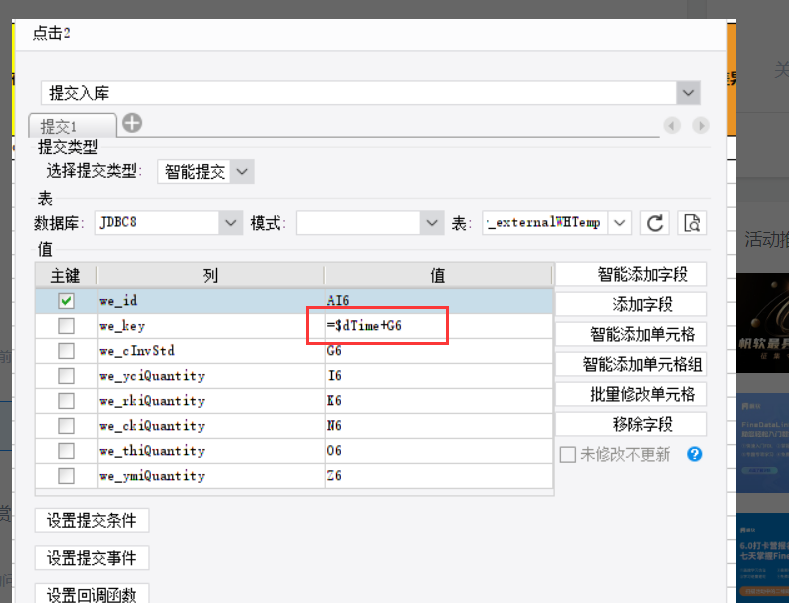Check primary key for we_ckiQuantity
789x603 pixels.
66,426
